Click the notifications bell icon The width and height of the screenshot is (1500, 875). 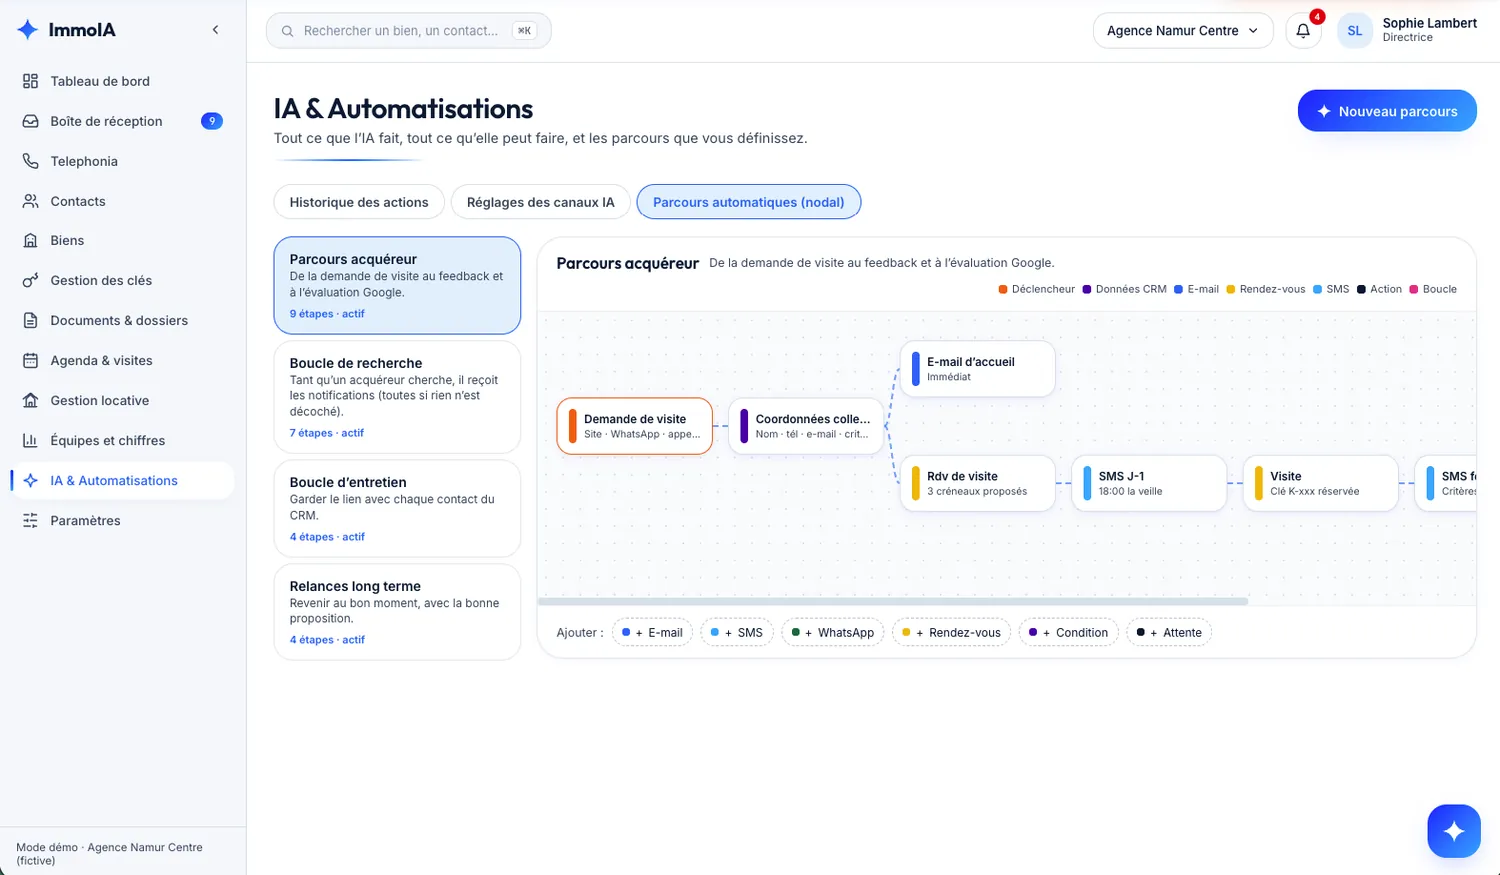pyautogui.click(x=1303, y=31)
